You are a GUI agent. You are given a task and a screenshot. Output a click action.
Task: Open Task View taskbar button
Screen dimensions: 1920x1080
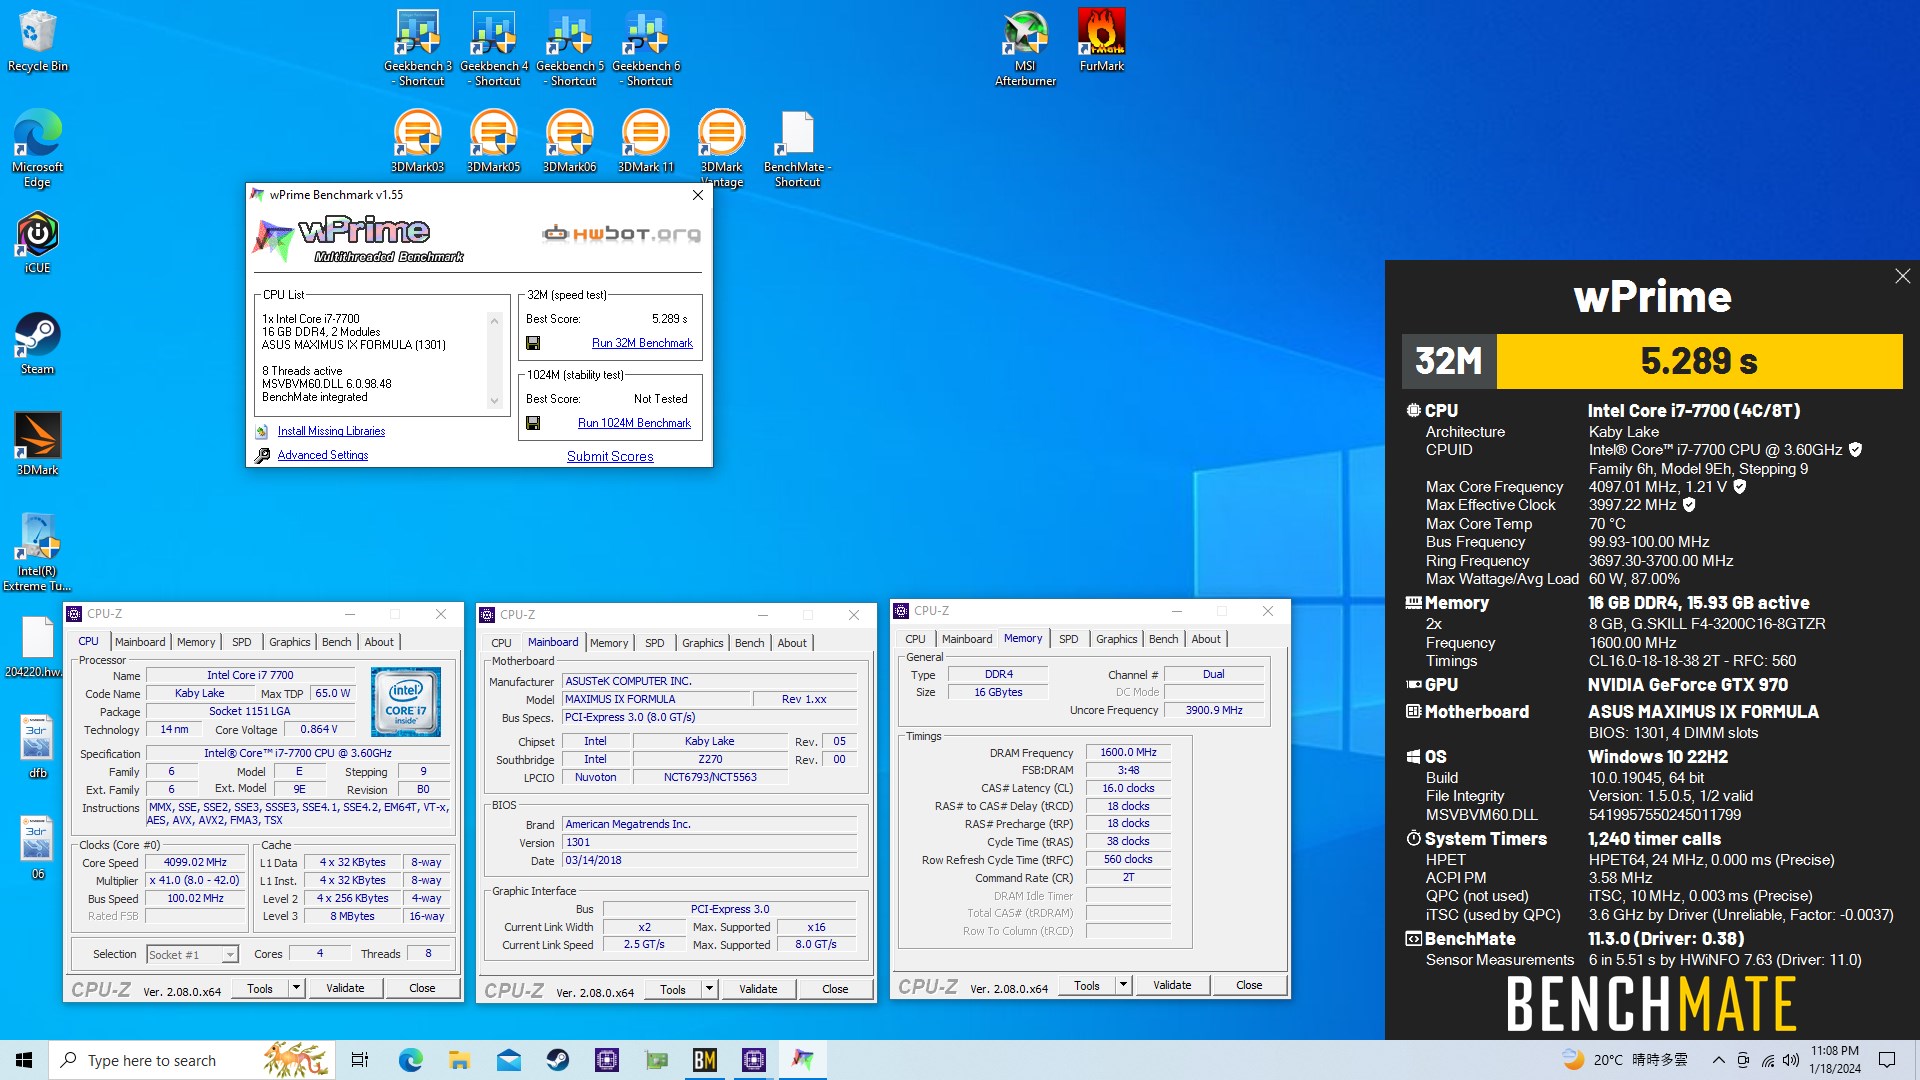[x=360, y=1060]
